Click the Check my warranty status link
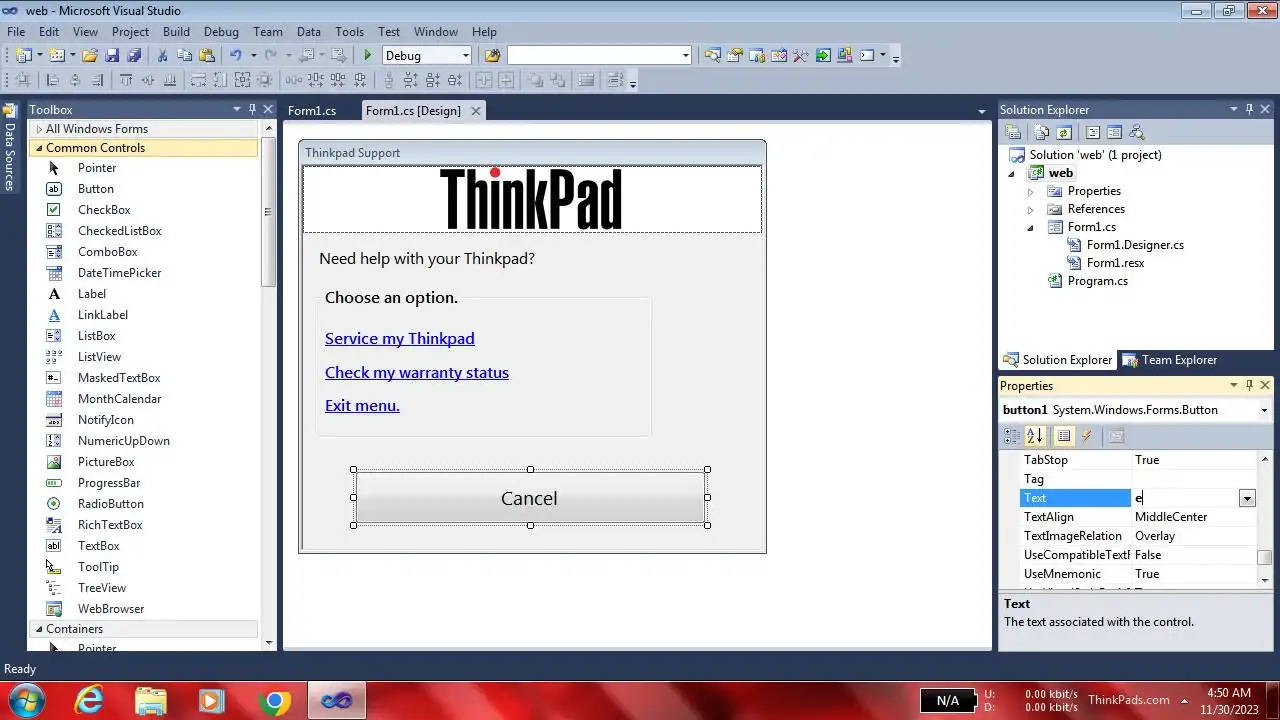 (x=417, y=373)
